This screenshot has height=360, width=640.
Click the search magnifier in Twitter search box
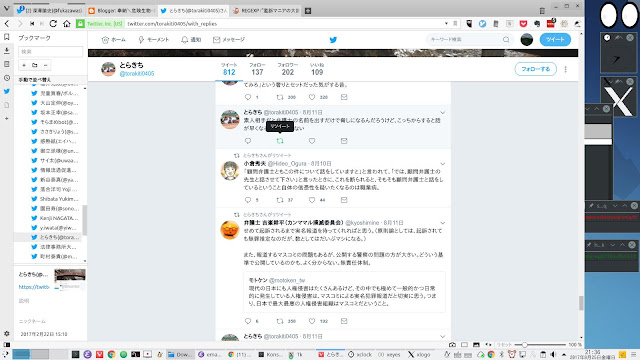click(506, 40)
